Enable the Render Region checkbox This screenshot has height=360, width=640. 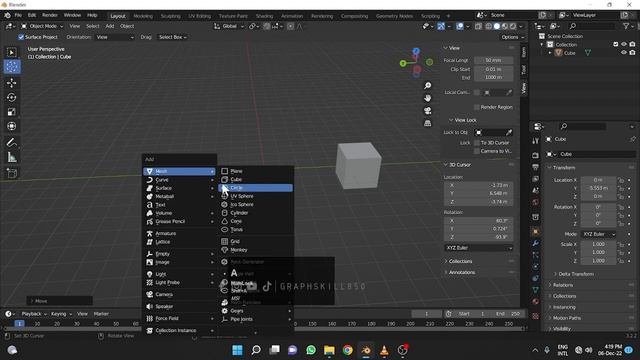coord(477,107)
